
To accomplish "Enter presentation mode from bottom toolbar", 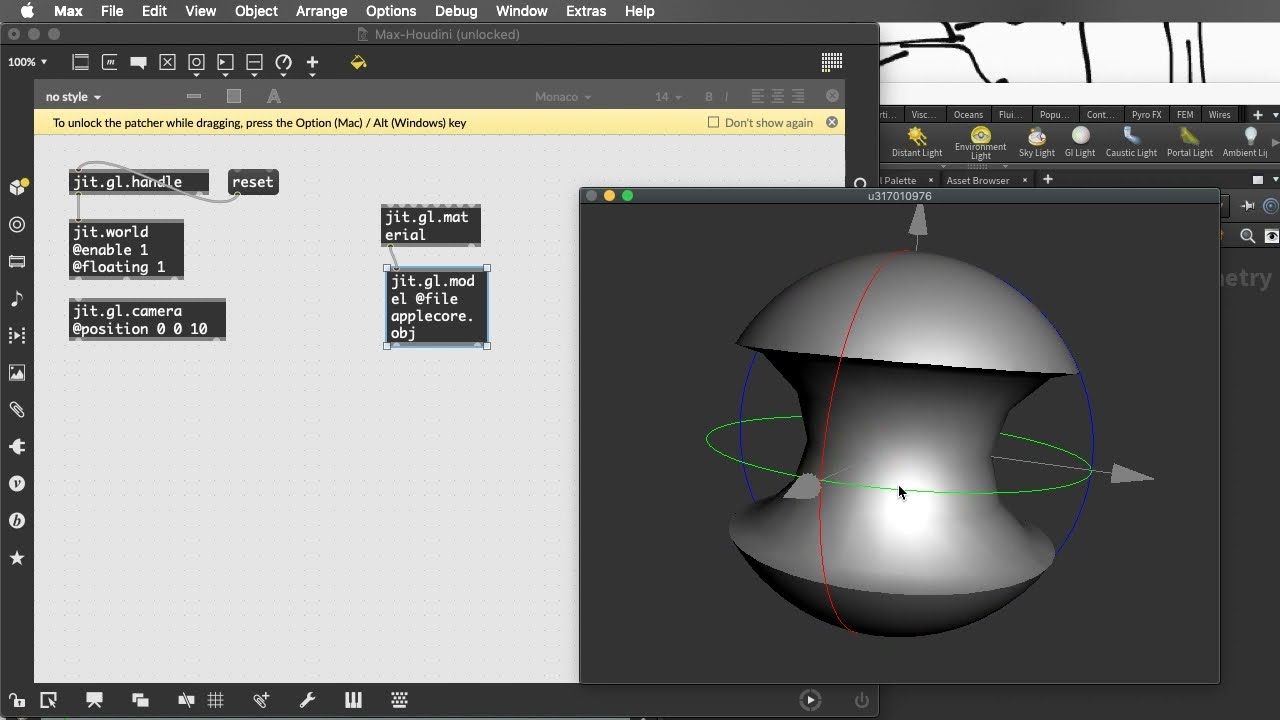I will [94, 700].
